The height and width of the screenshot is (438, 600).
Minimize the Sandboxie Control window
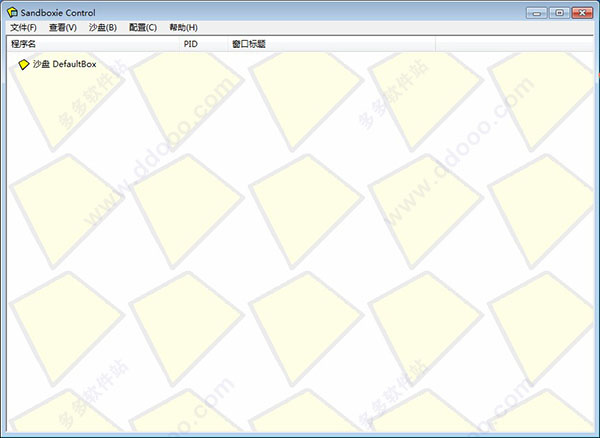(538, 11)
